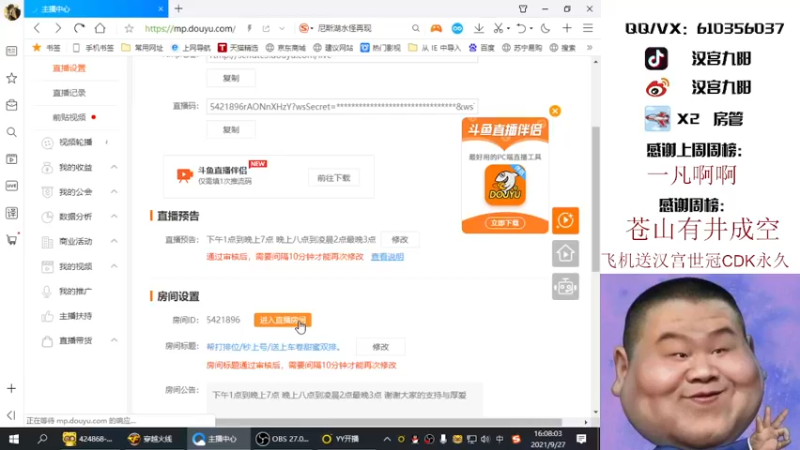Viewport: 800px width, 450px height.
Task: Close the 主播中心 browser tab
Action: 161,9
